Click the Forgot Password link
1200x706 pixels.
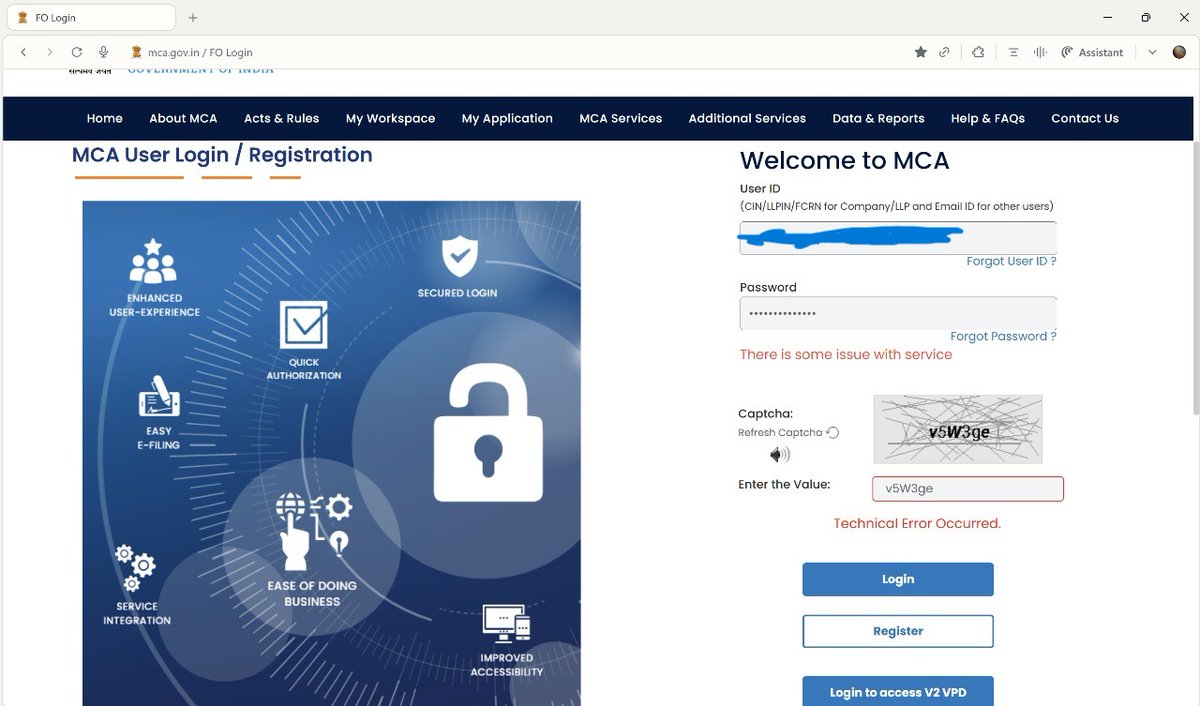click(1003, 336)
